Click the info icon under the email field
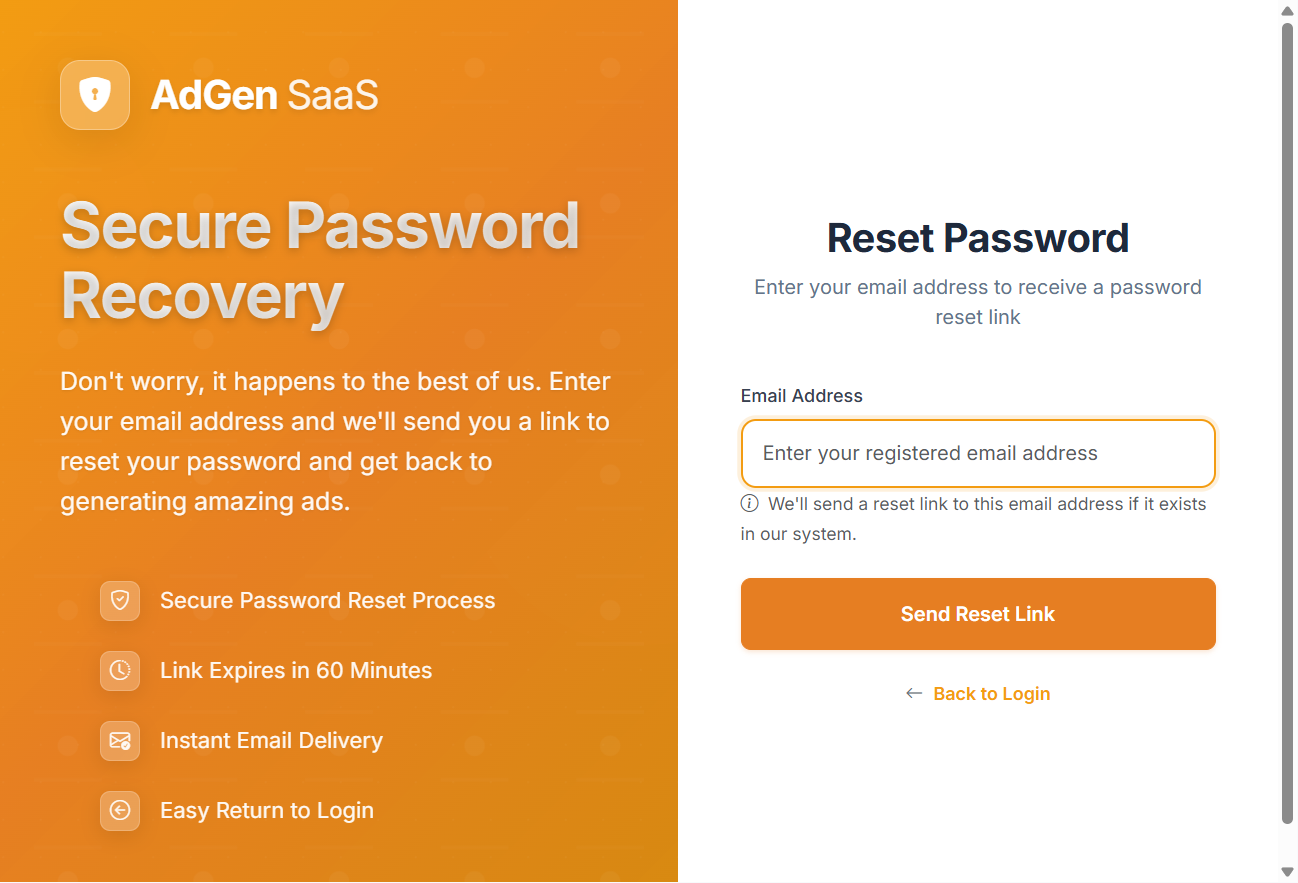The width and height of the screenshot is (1298, 883). (749, 503)
